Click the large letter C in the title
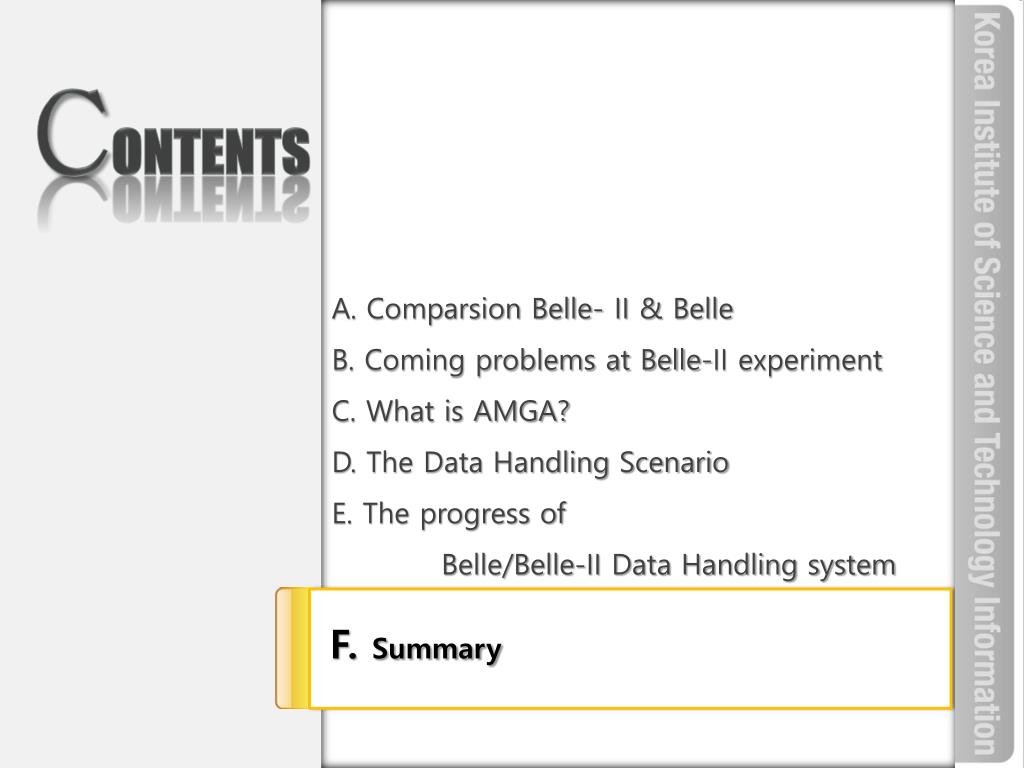 click(72, 133)
